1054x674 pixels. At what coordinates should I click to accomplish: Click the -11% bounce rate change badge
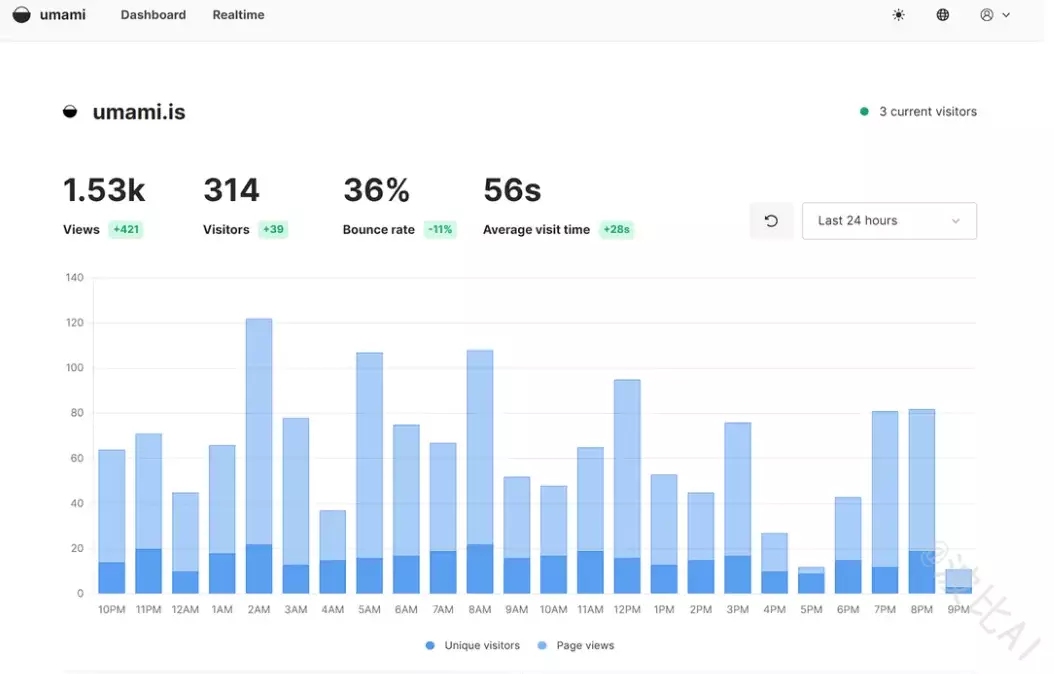point(440,229)
